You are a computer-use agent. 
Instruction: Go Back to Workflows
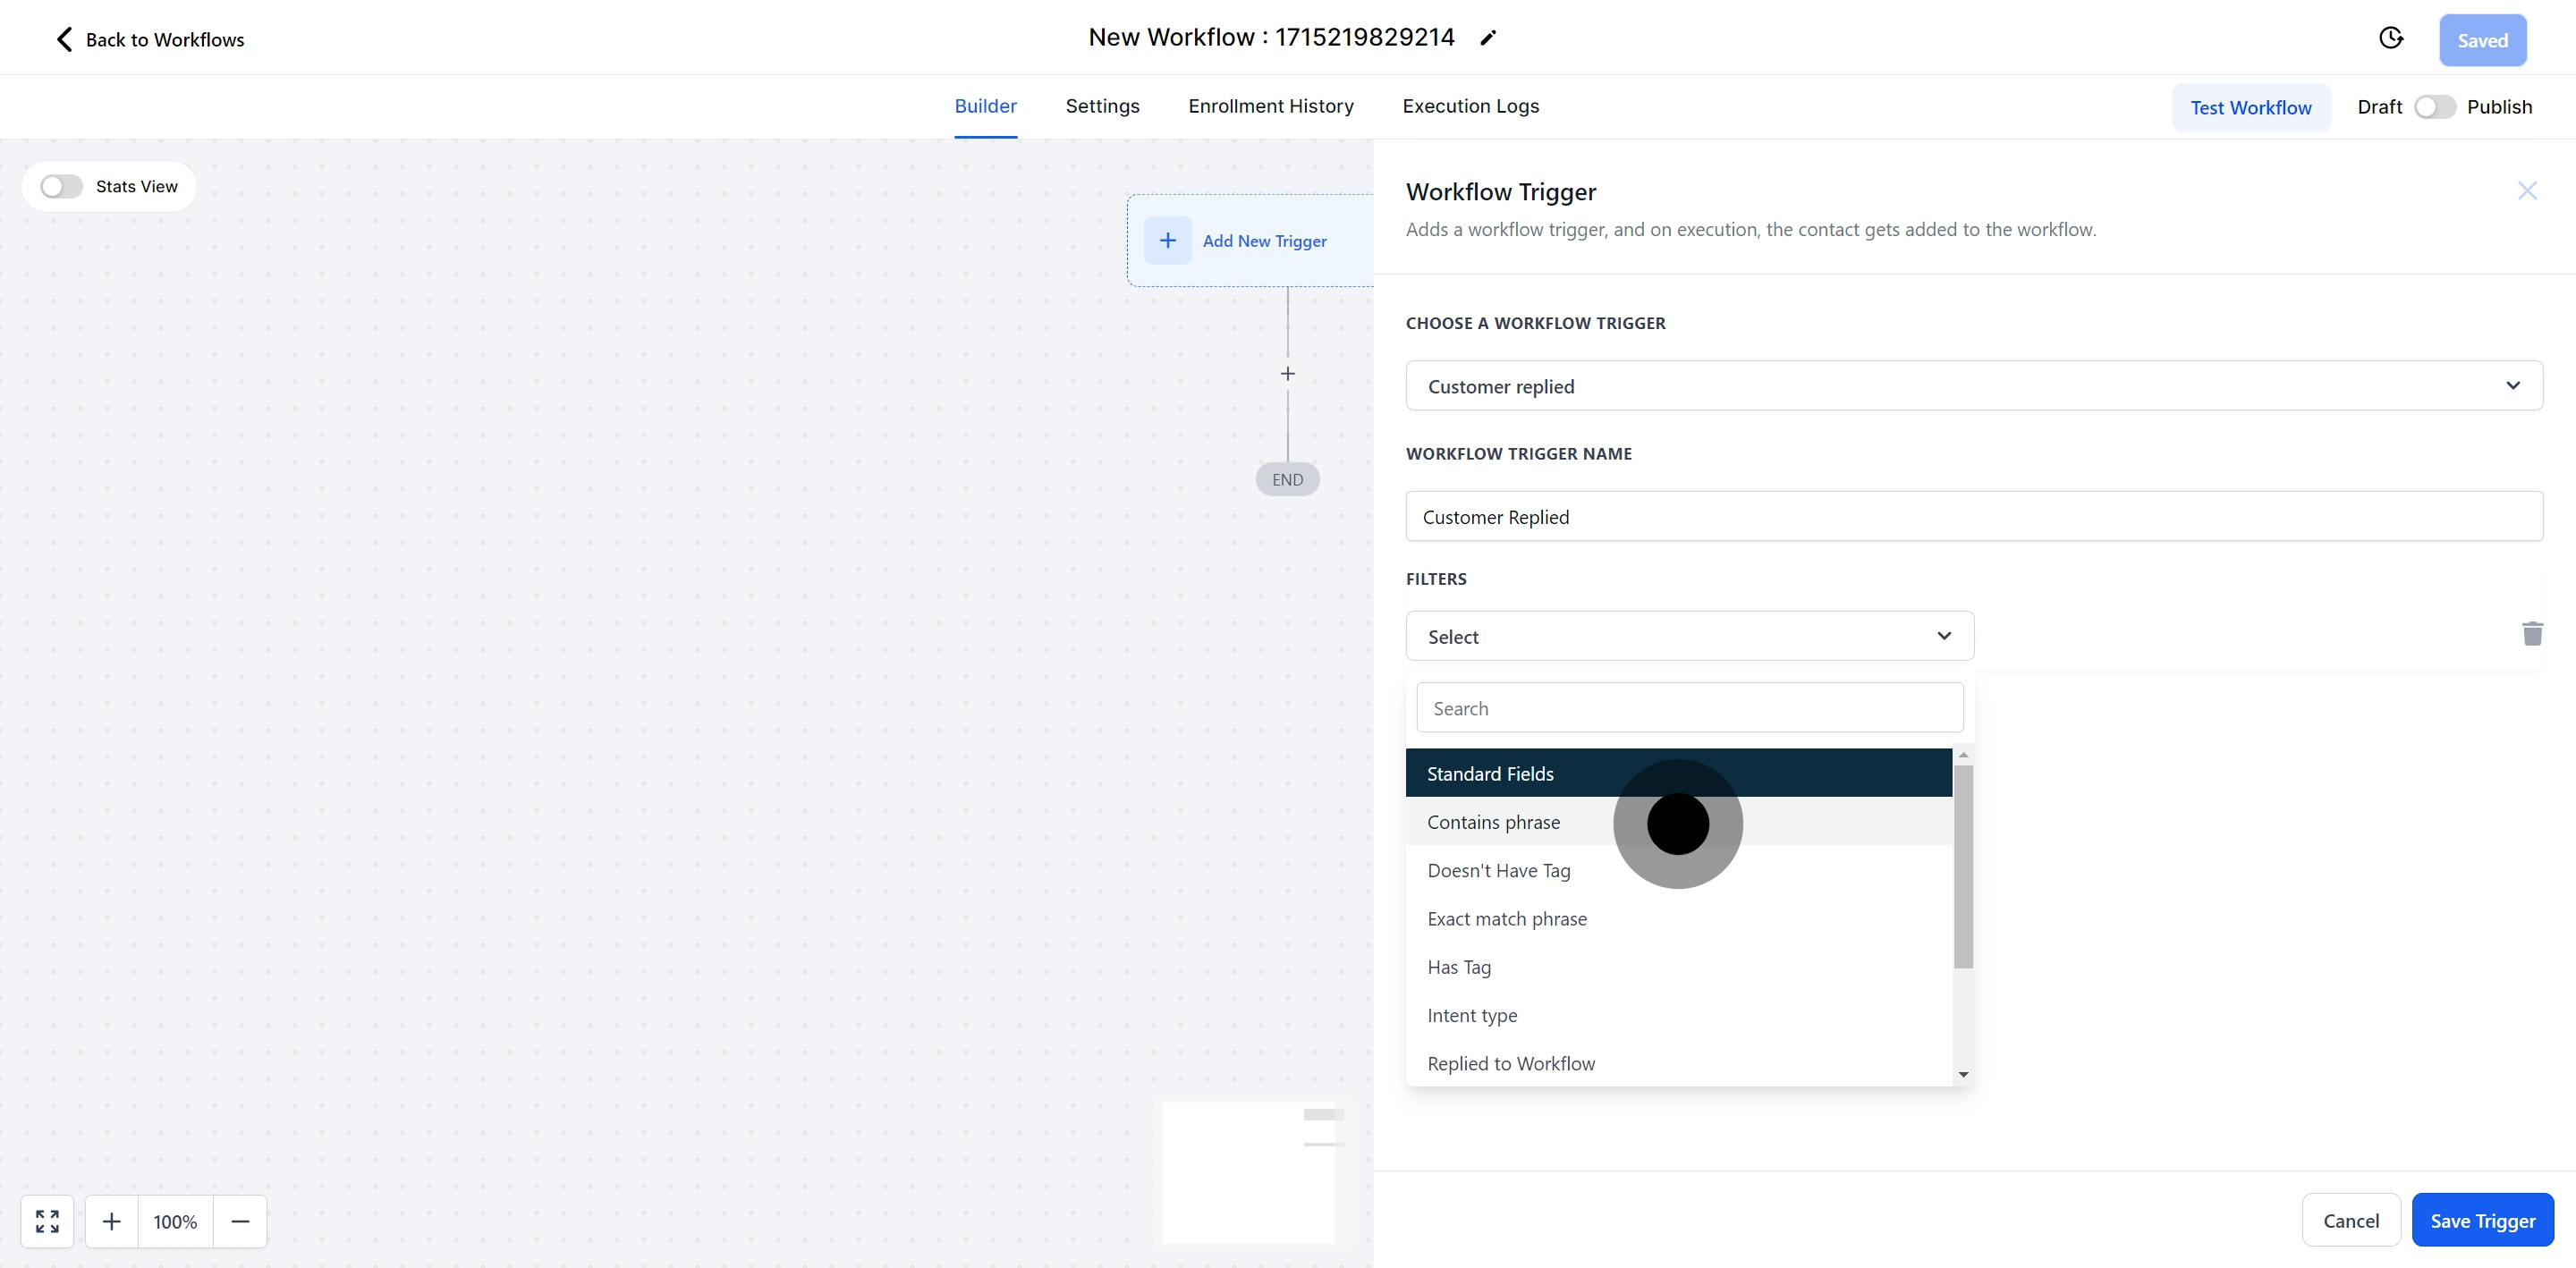pos(150,40)
